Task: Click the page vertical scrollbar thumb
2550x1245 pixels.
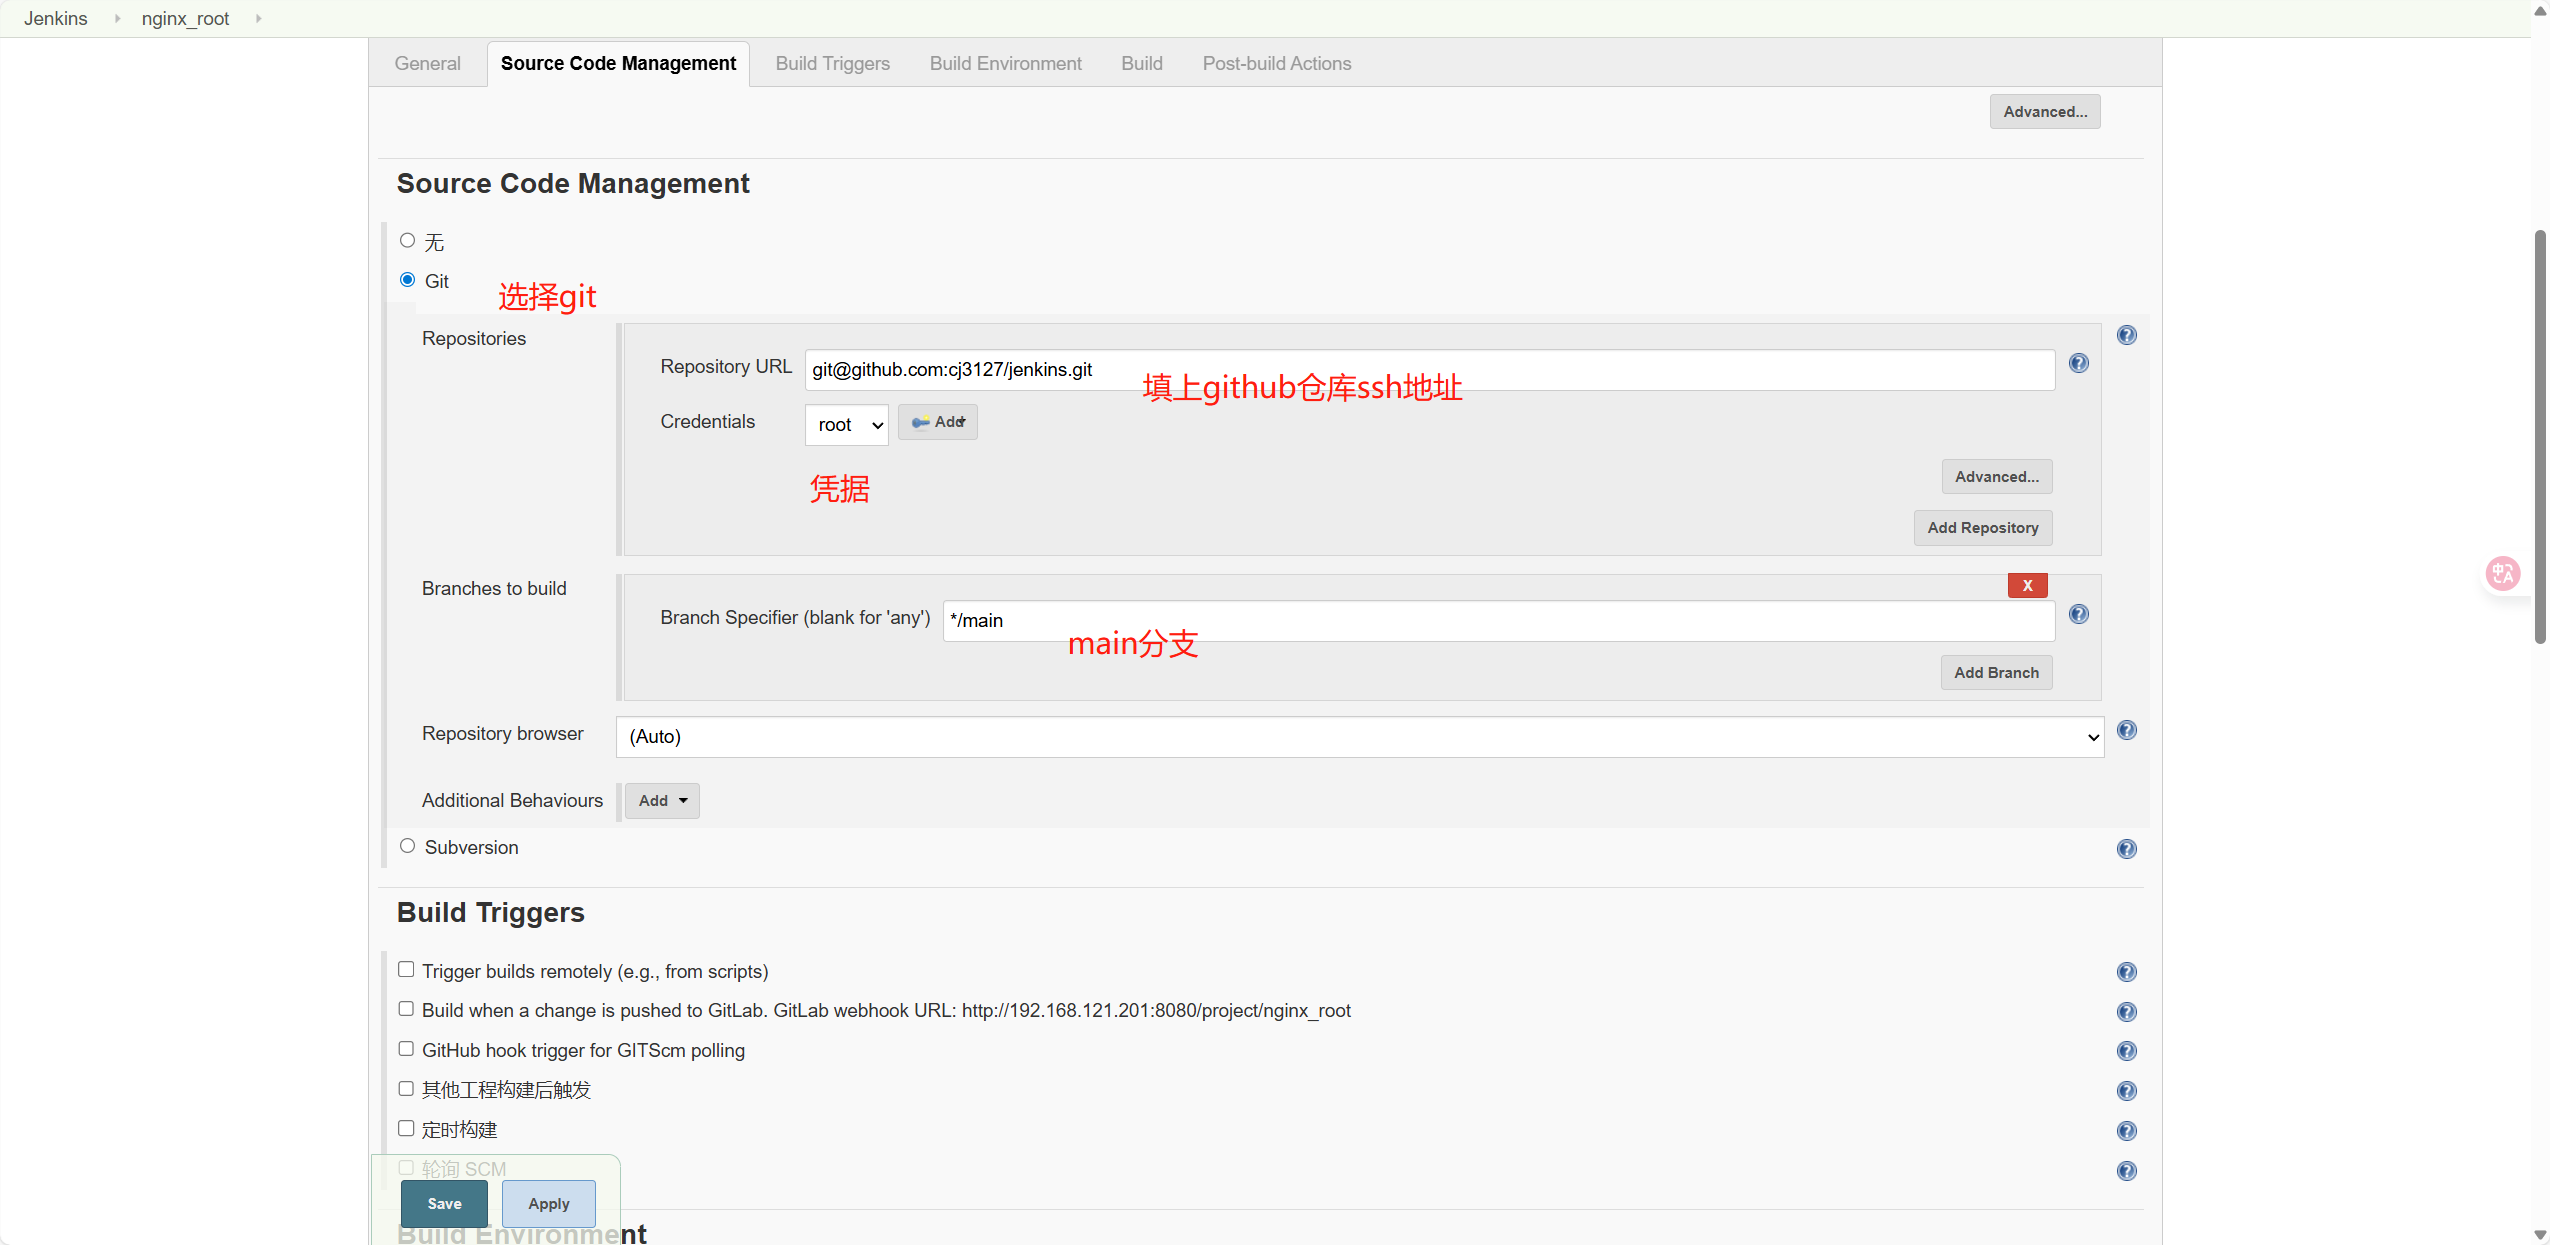Action: pyautogui.click(x=2540, y=436)
